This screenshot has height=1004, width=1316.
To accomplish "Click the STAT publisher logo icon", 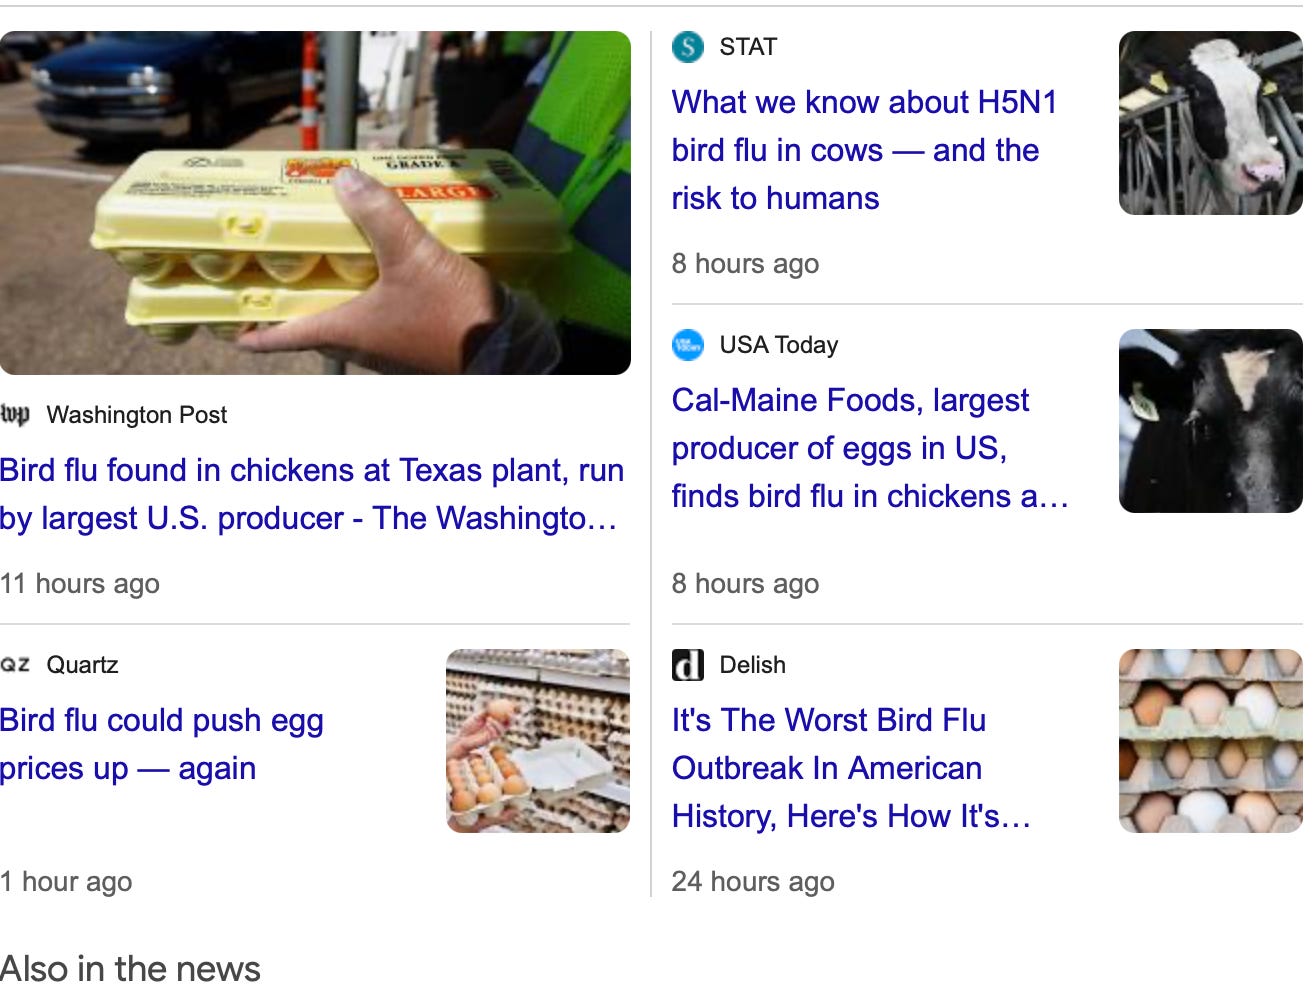I will coord(687,47).
